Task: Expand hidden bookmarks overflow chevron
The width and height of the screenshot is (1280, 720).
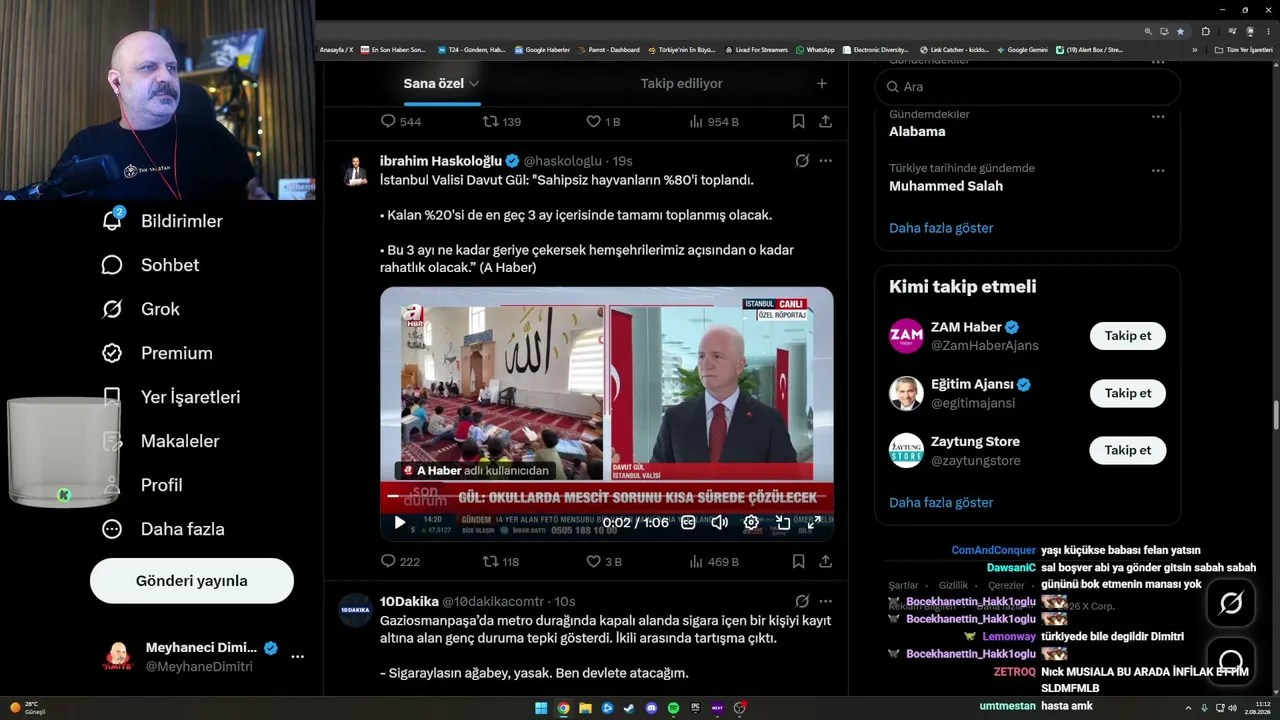Action: coord(1195,50)
